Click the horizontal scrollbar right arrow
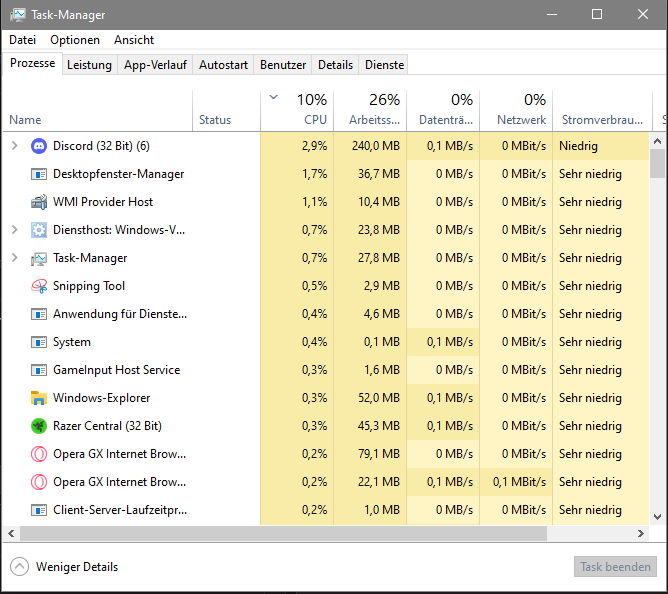The width and height of the screenshot is (668, 594). [641, 533]
